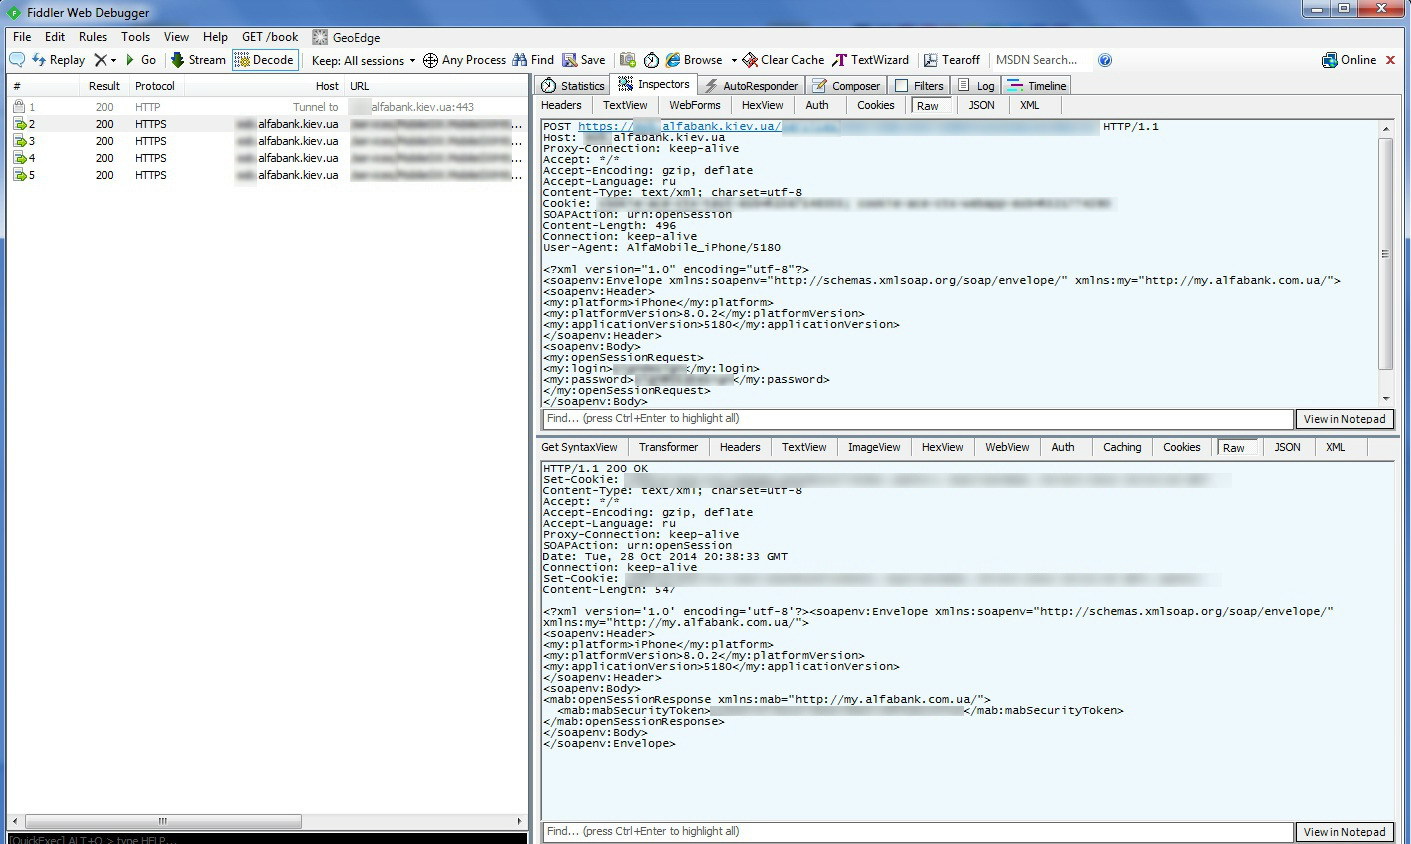Click the Remove sessions X icon
This screenshot has height=844, width=1411.
(x=100, y=60)
